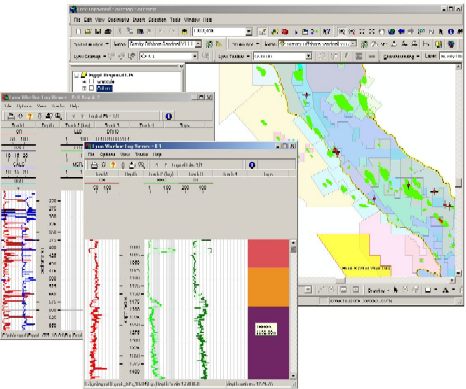Click the Full Extent globe icon
Image resolution: width=466 pixels, height=389 pixels.
coord(391,32)
